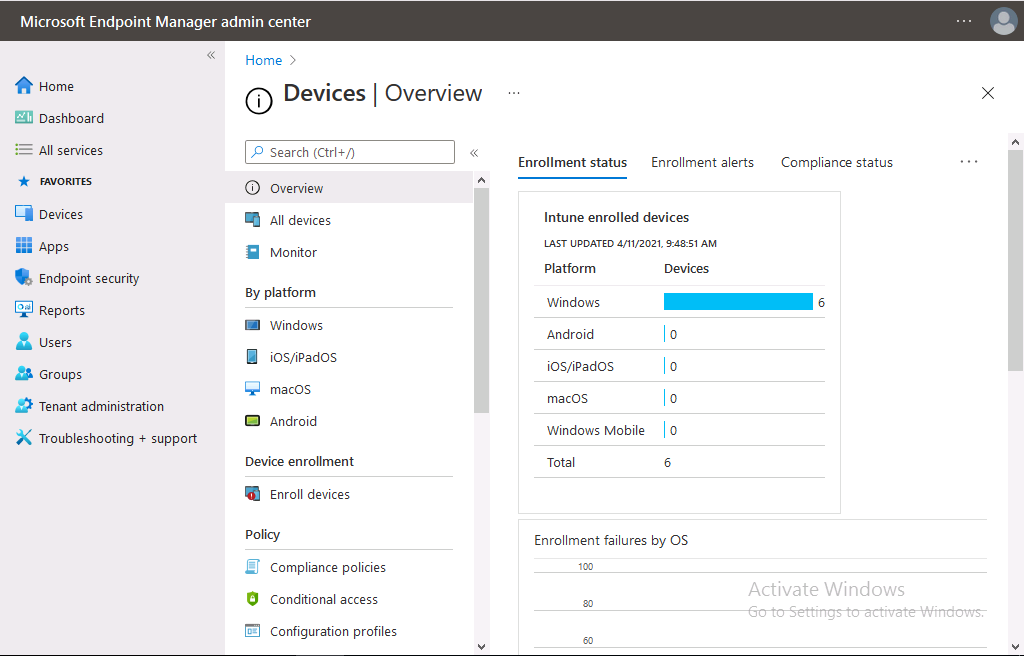This screenshot has width=1024, height=656.
Task: Open the Configuration profiles icon
Action: click(x=252, y=631)
